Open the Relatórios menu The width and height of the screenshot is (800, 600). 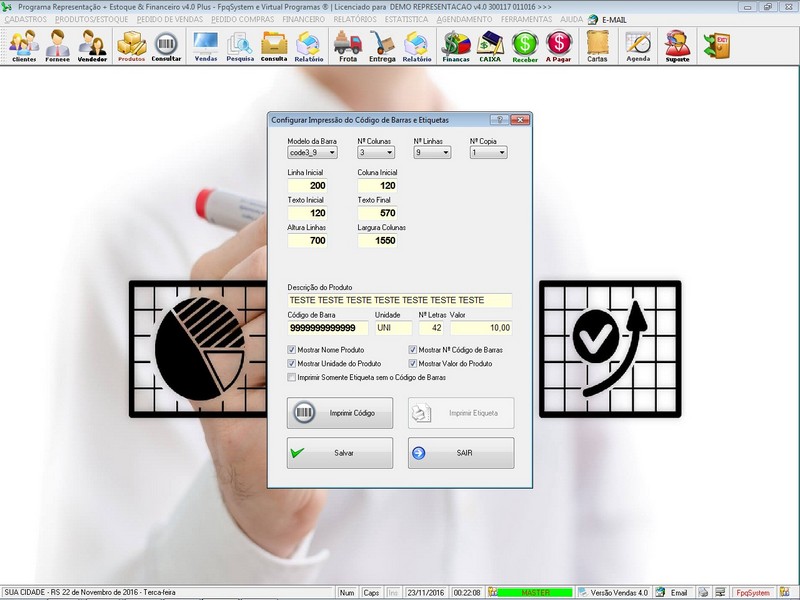click(x=356, y=19)
